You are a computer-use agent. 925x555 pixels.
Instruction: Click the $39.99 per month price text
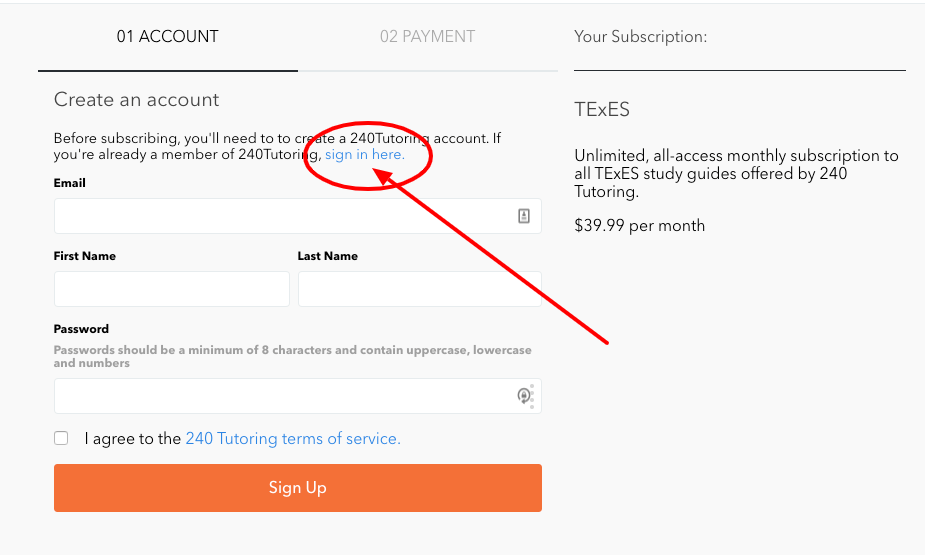(639, 226)
